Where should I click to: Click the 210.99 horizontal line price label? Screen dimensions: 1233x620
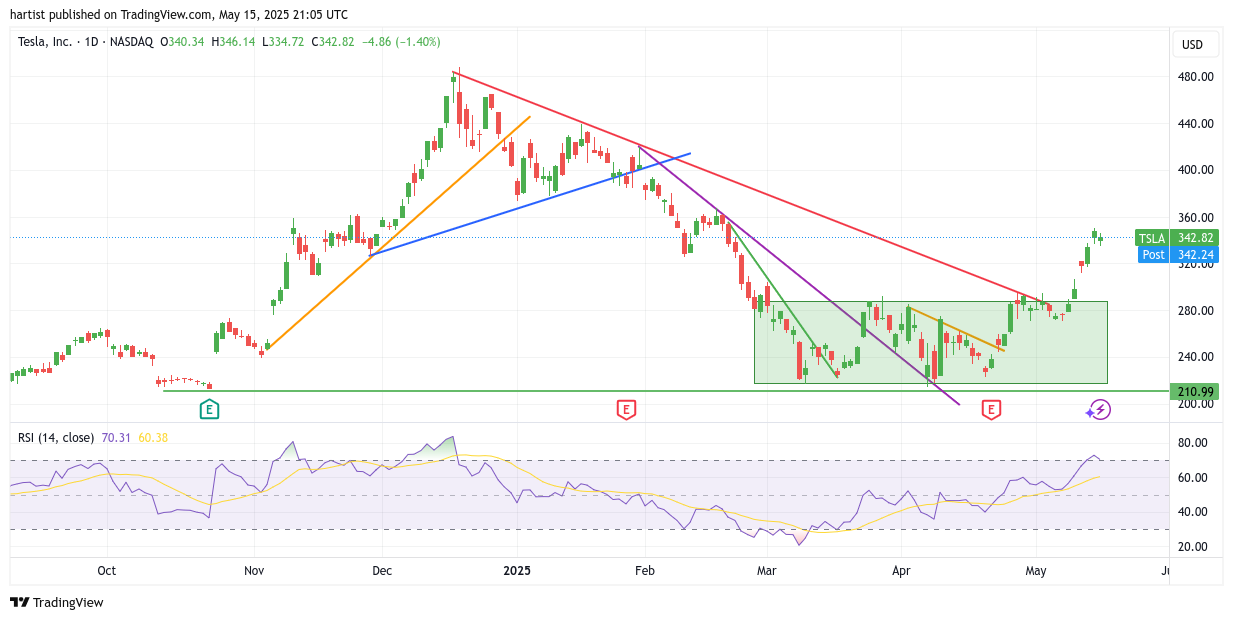1195,391
